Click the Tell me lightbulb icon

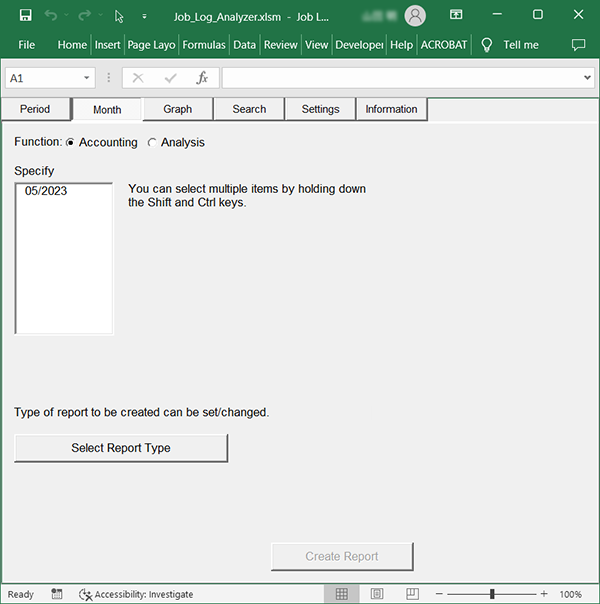[x=486, y=45]
